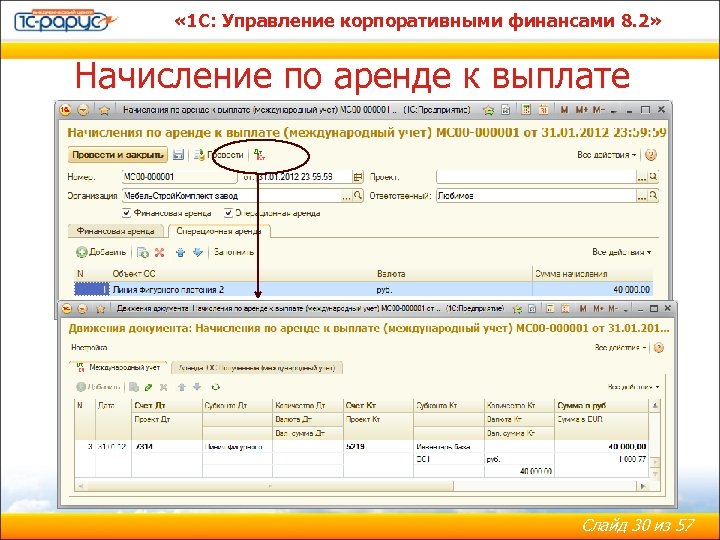The height and width of the screenshot is (540, 720).
Task: Click the Номер field MC00-000001
Action: (x=180, y=177)
